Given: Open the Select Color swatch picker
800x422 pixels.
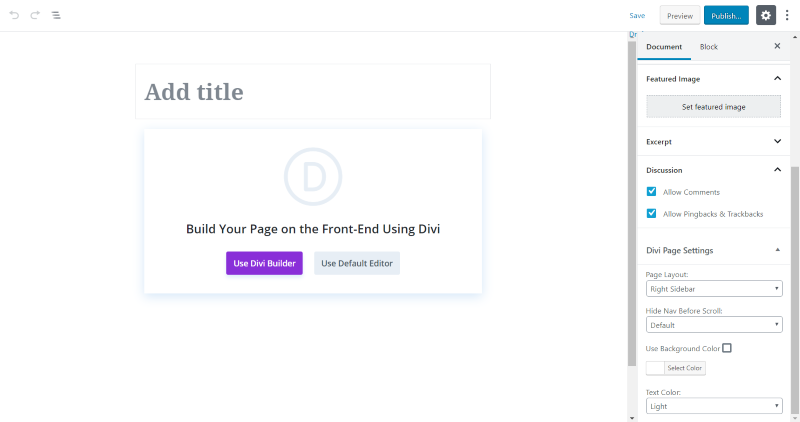Looking at the screenshot, I should [x=676, y=368].
